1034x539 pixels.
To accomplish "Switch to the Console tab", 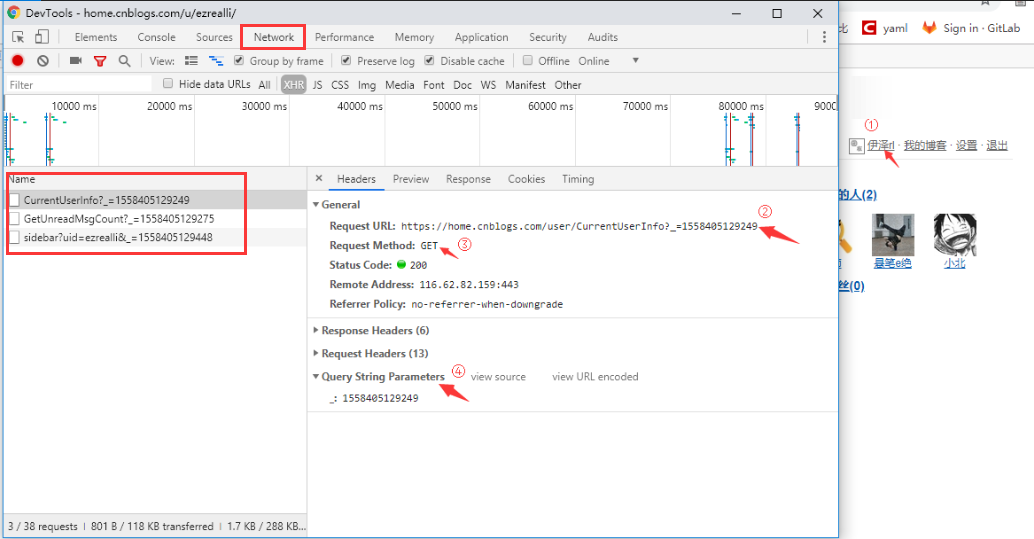I will [156, 37].
